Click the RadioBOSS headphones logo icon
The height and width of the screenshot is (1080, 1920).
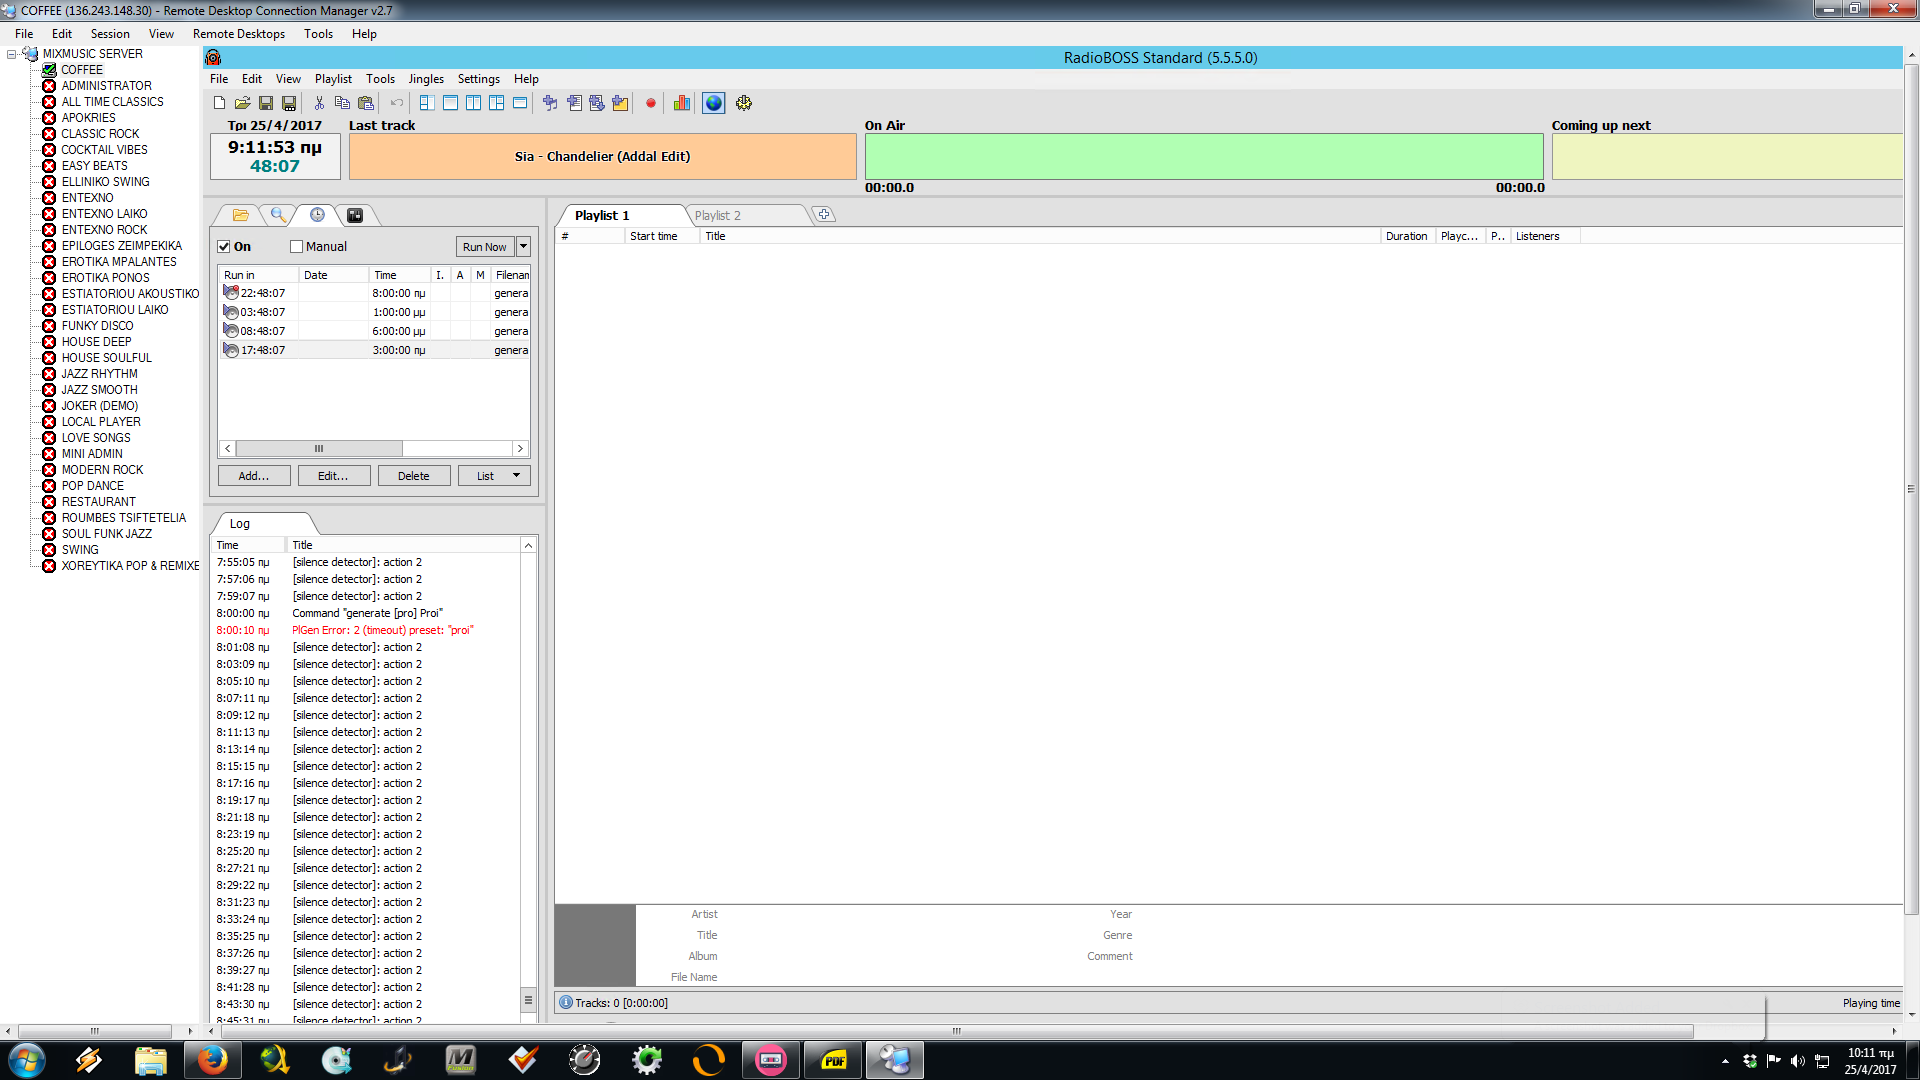click(213, 58)
